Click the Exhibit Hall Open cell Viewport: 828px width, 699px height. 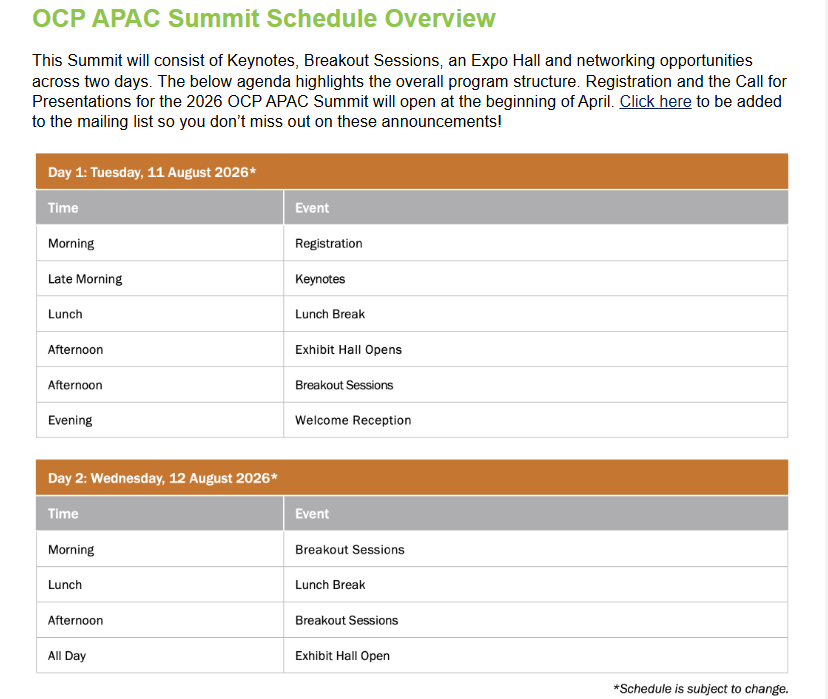(342, 656)
